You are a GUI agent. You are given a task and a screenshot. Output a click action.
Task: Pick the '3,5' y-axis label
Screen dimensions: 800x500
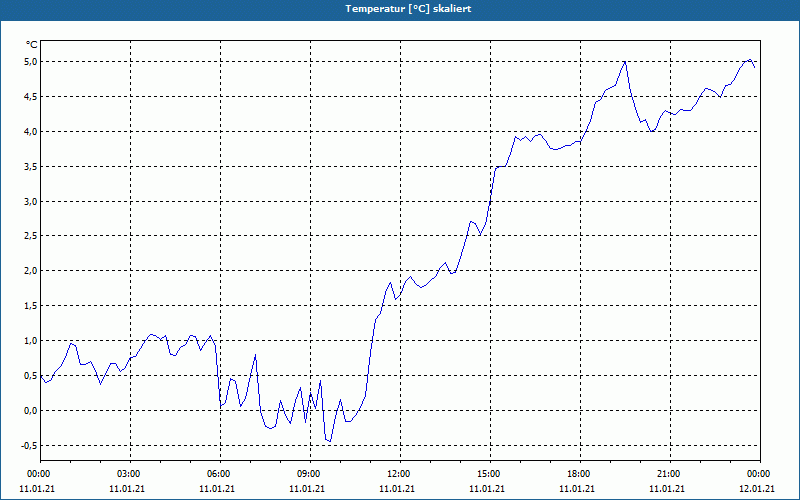(x=32, y=166)
